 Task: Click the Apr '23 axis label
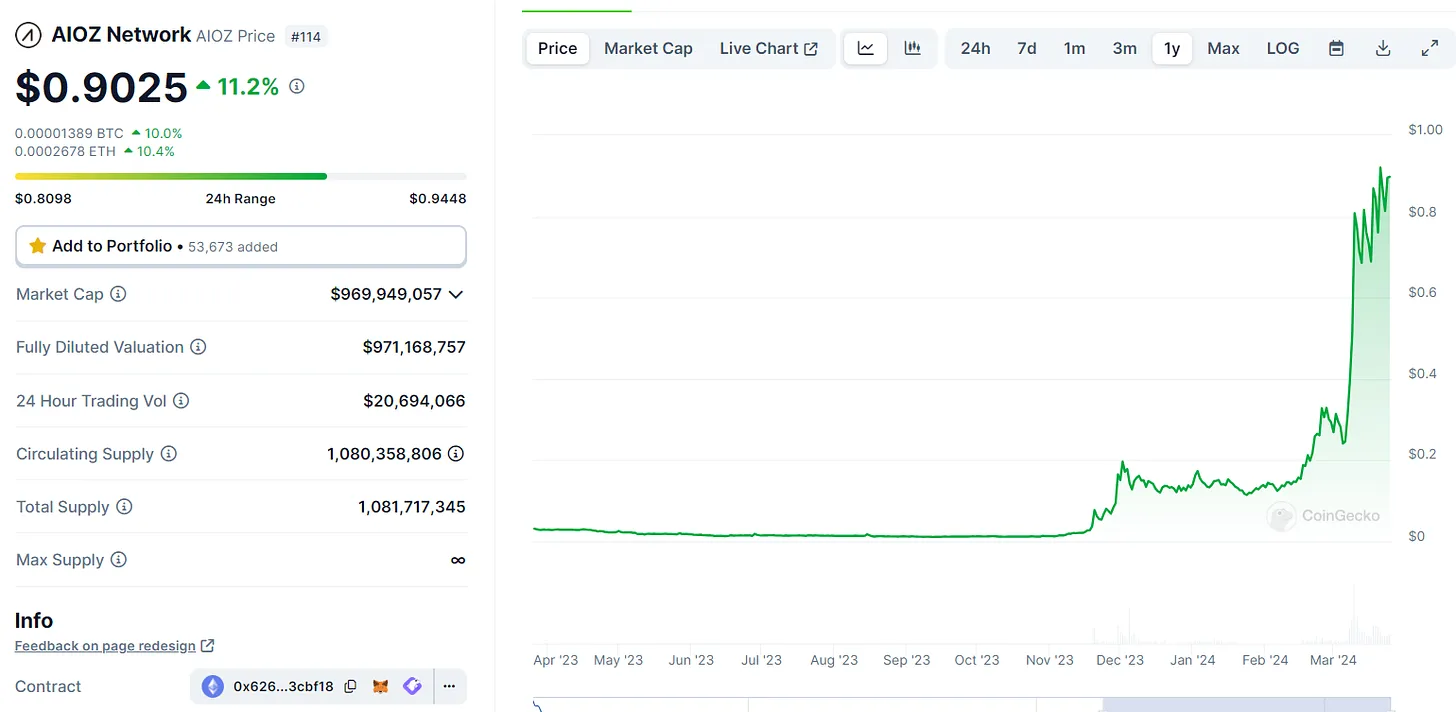(x=556, y=660)
